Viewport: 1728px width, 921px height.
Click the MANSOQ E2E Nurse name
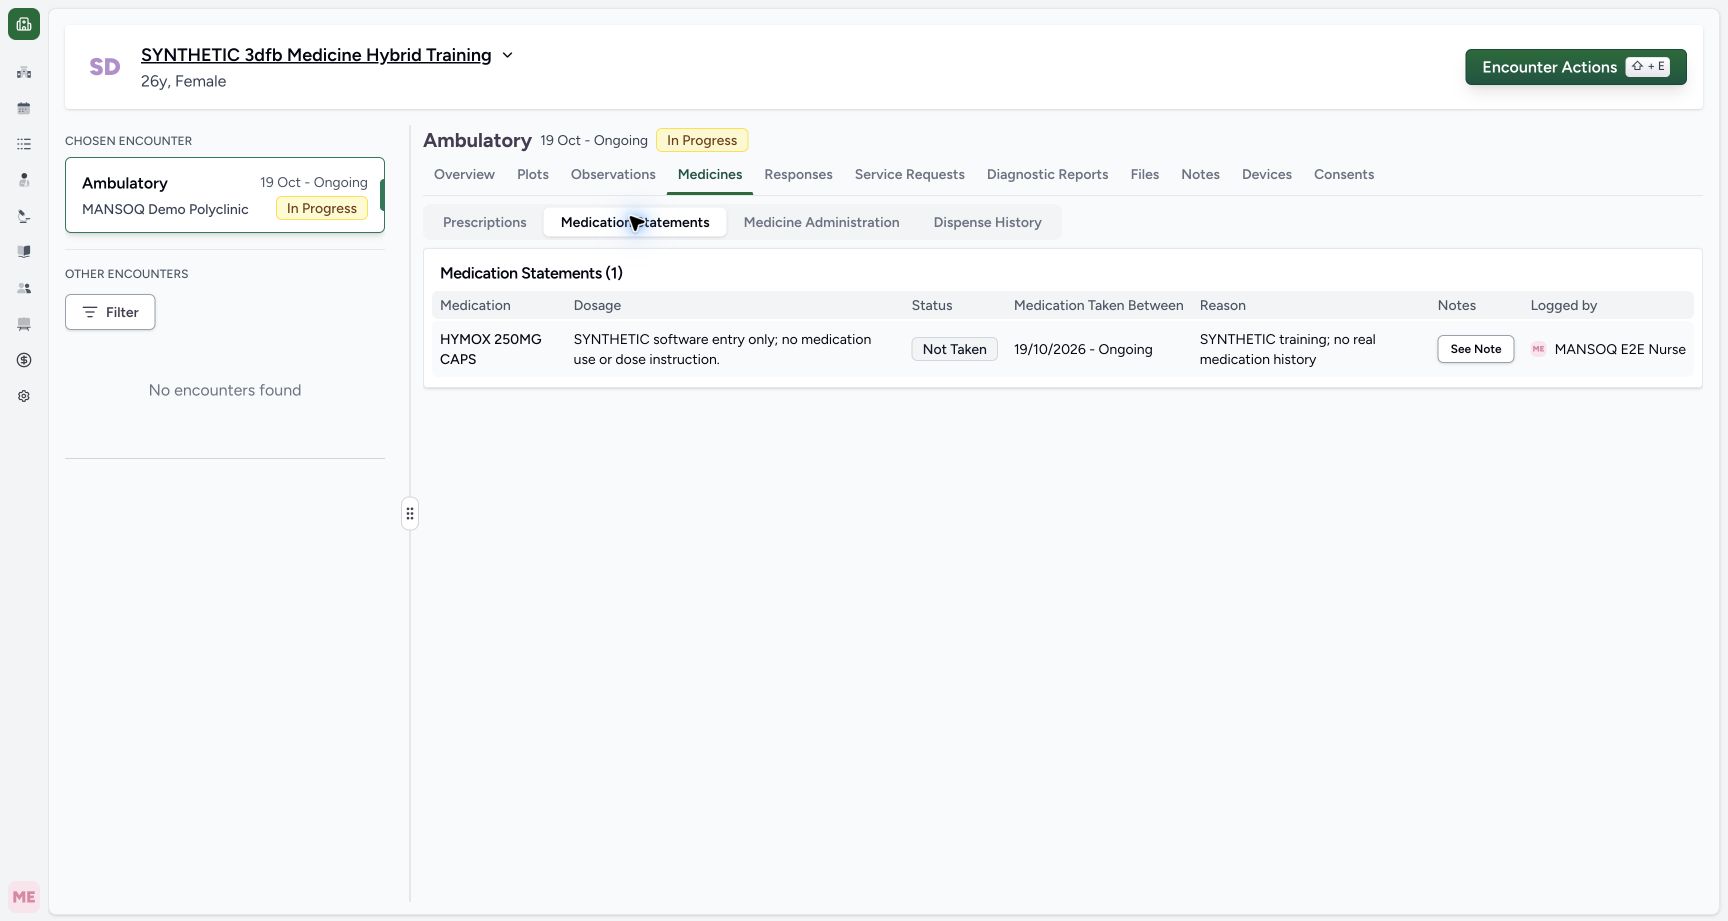point(1620,349)
